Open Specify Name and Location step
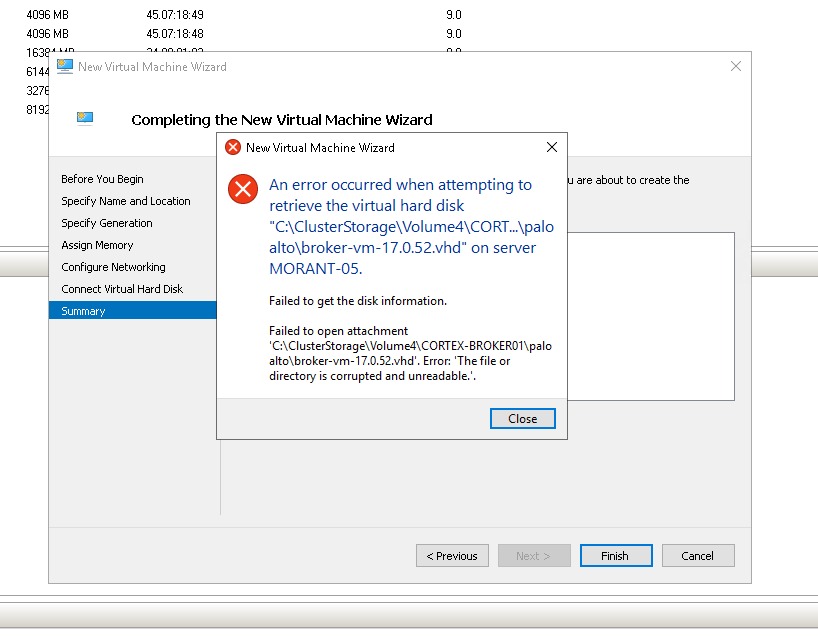The image size is (818, 636). coord(126,201)
